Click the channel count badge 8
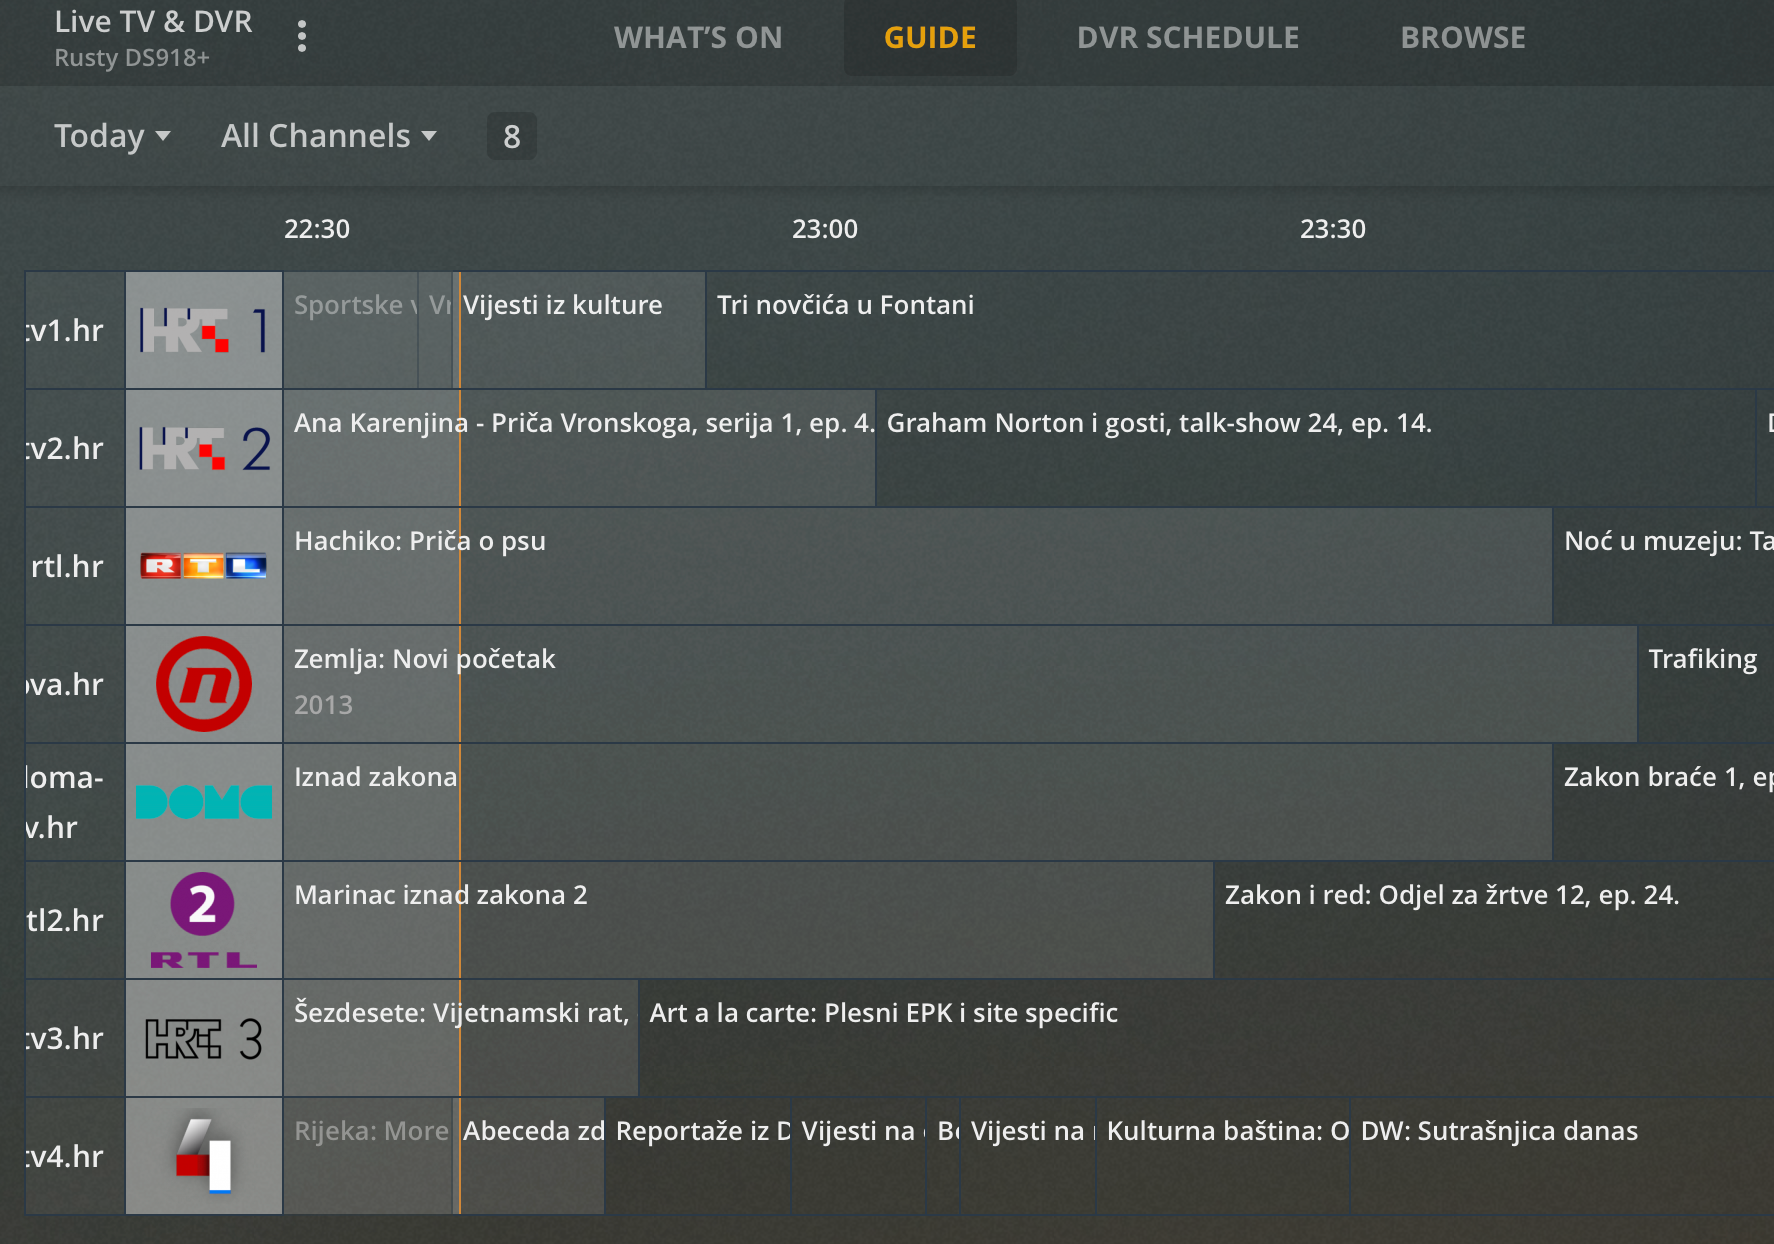The width and height of the screenshot is (1774, 1244). click(512, 136)
